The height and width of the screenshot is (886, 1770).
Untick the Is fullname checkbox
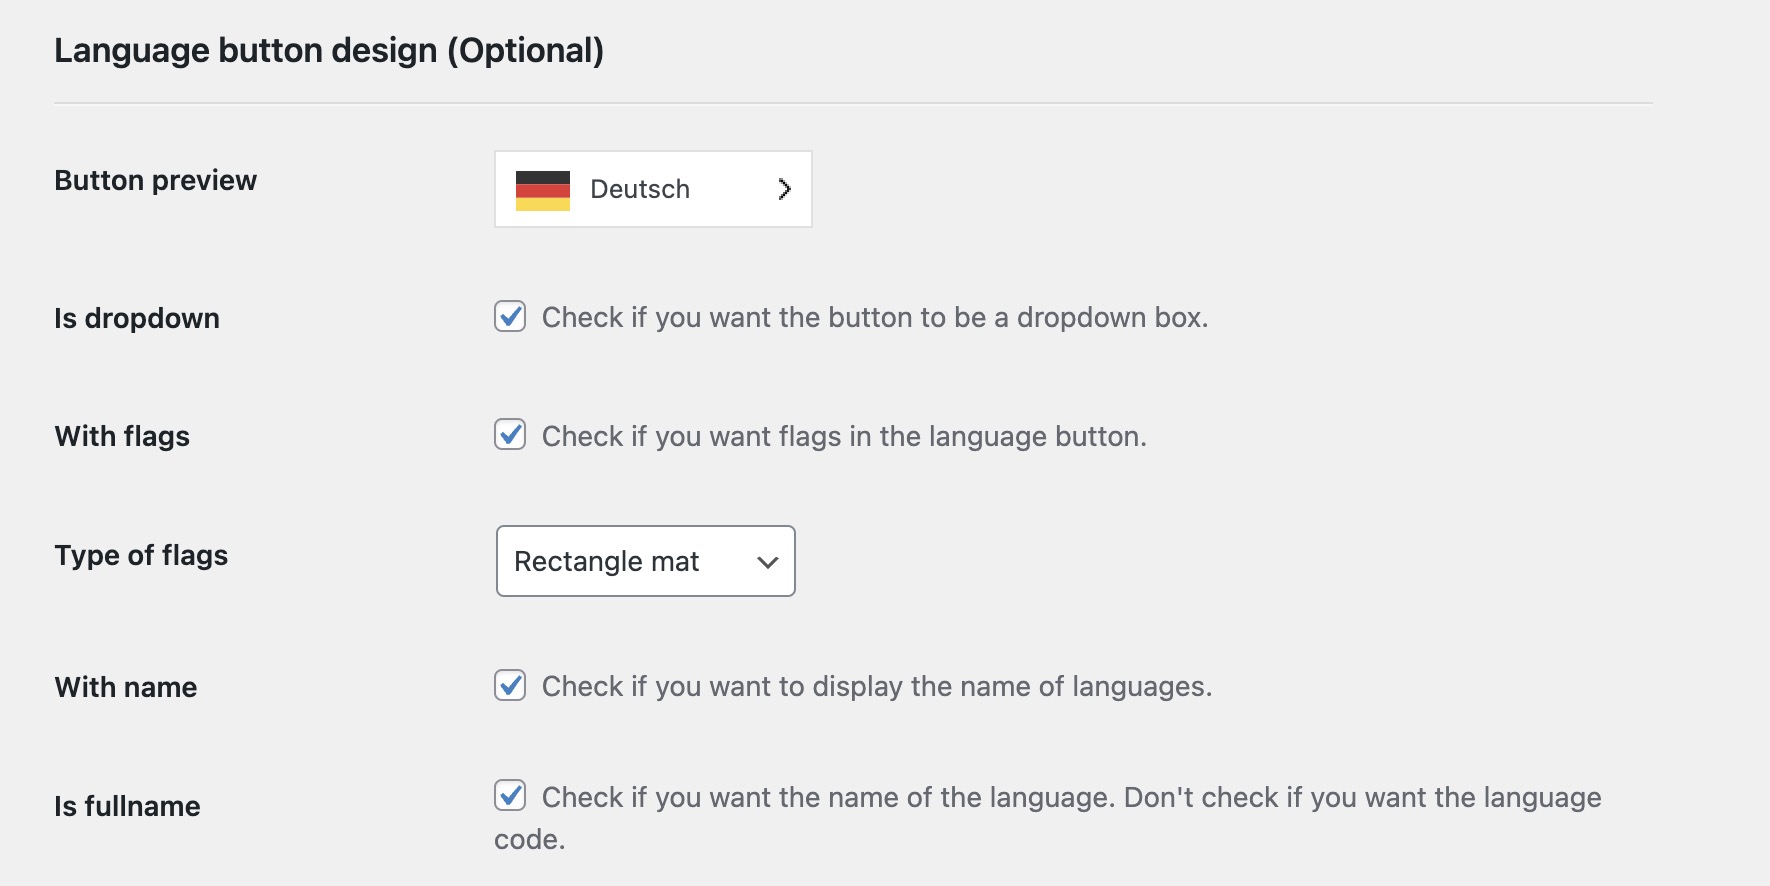(x=510, y=796)
